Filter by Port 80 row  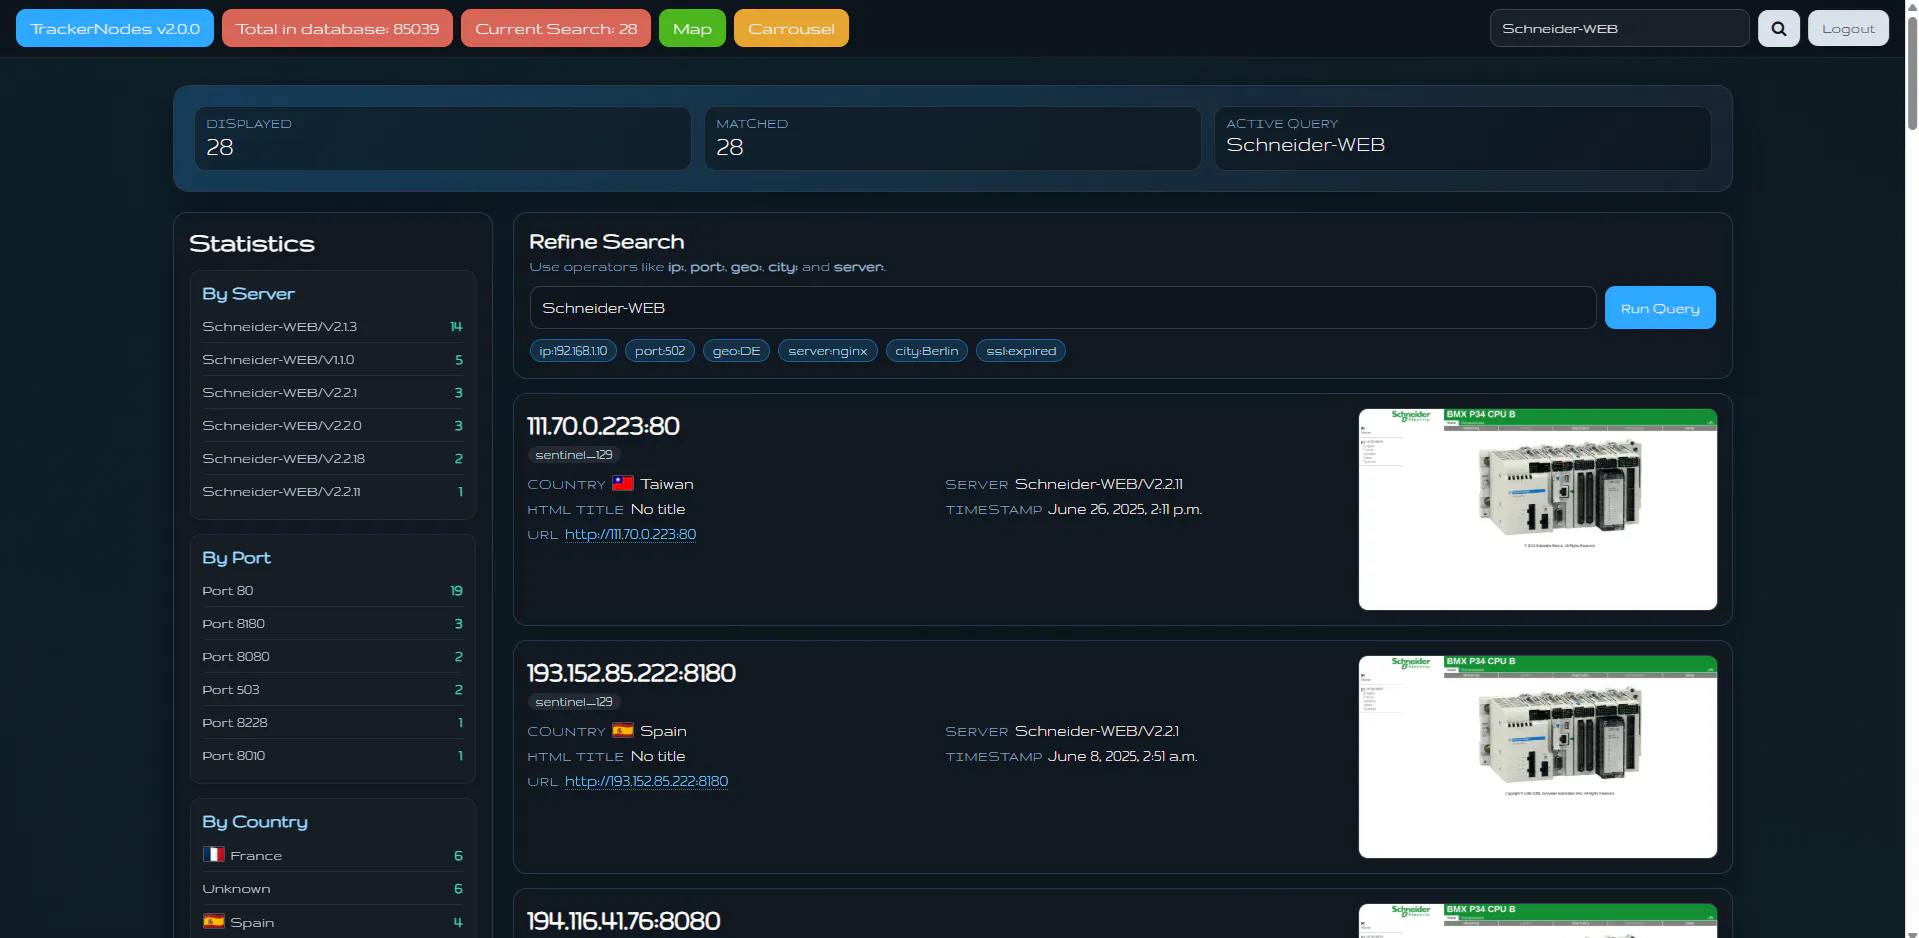(x=332, y=591)
